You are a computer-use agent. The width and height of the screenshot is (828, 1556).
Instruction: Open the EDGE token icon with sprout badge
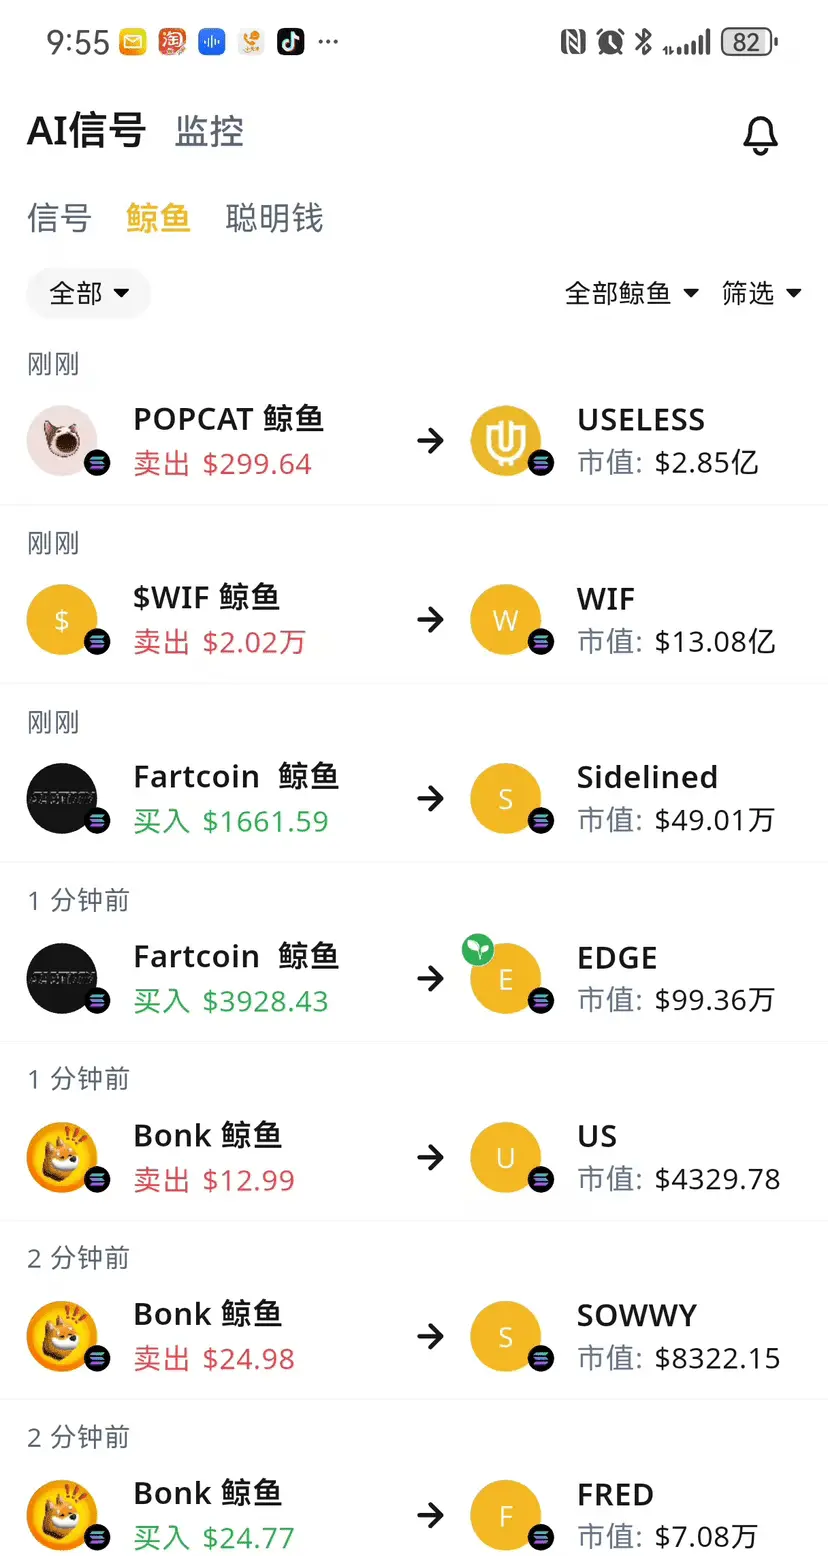[506, 977]
